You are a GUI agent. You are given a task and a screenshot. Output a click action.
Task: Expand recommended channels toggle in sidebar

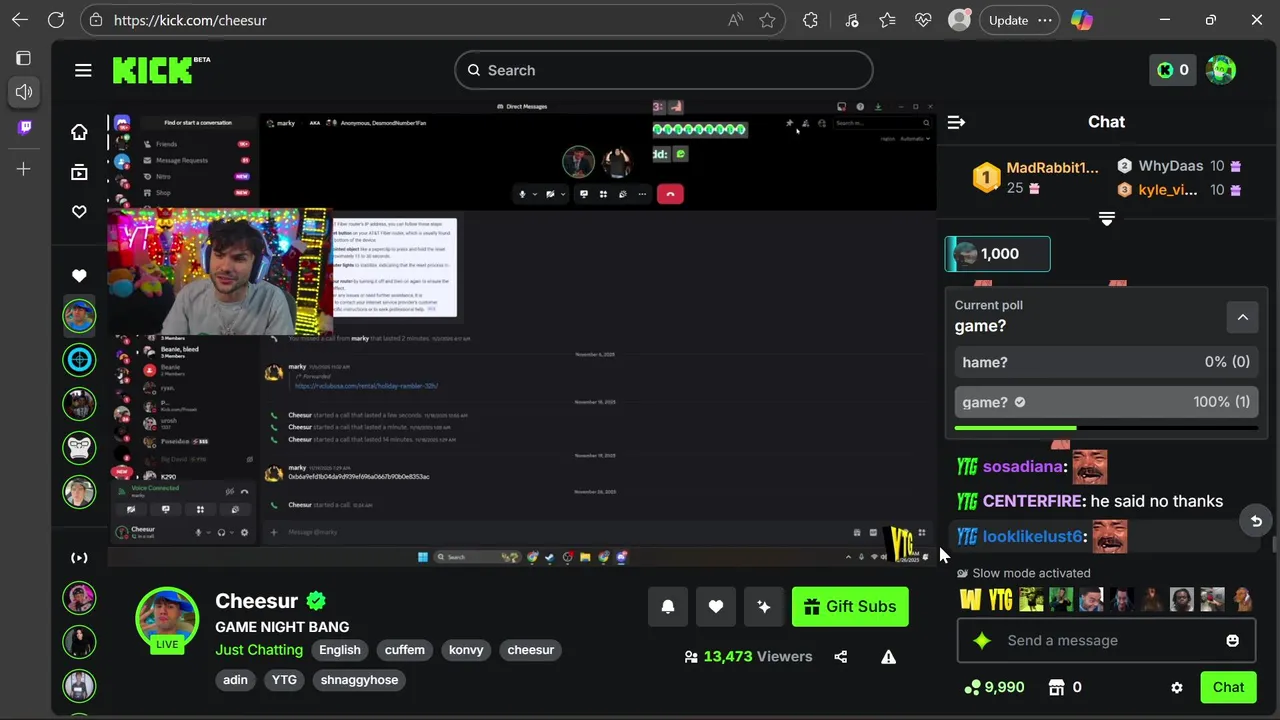tap(79, 558)
